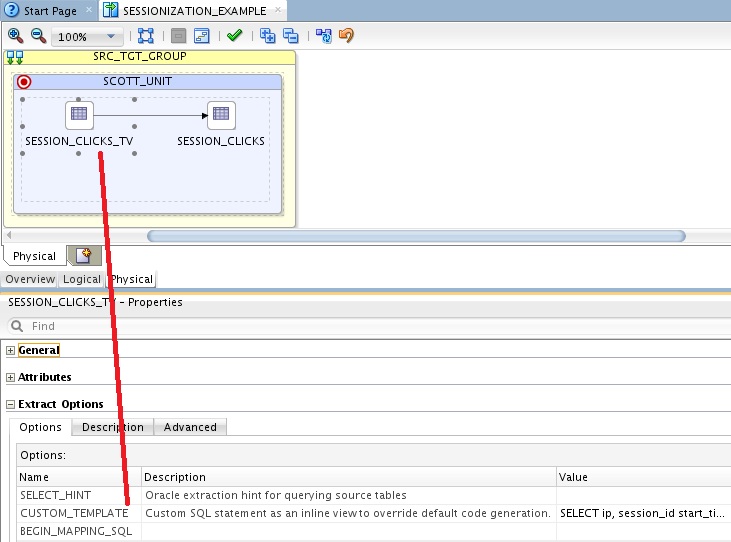The height and width of the screenshot is (542, 731).
Task: Click the gray collapse box toolbar icon
Action: tap(178, 36)
